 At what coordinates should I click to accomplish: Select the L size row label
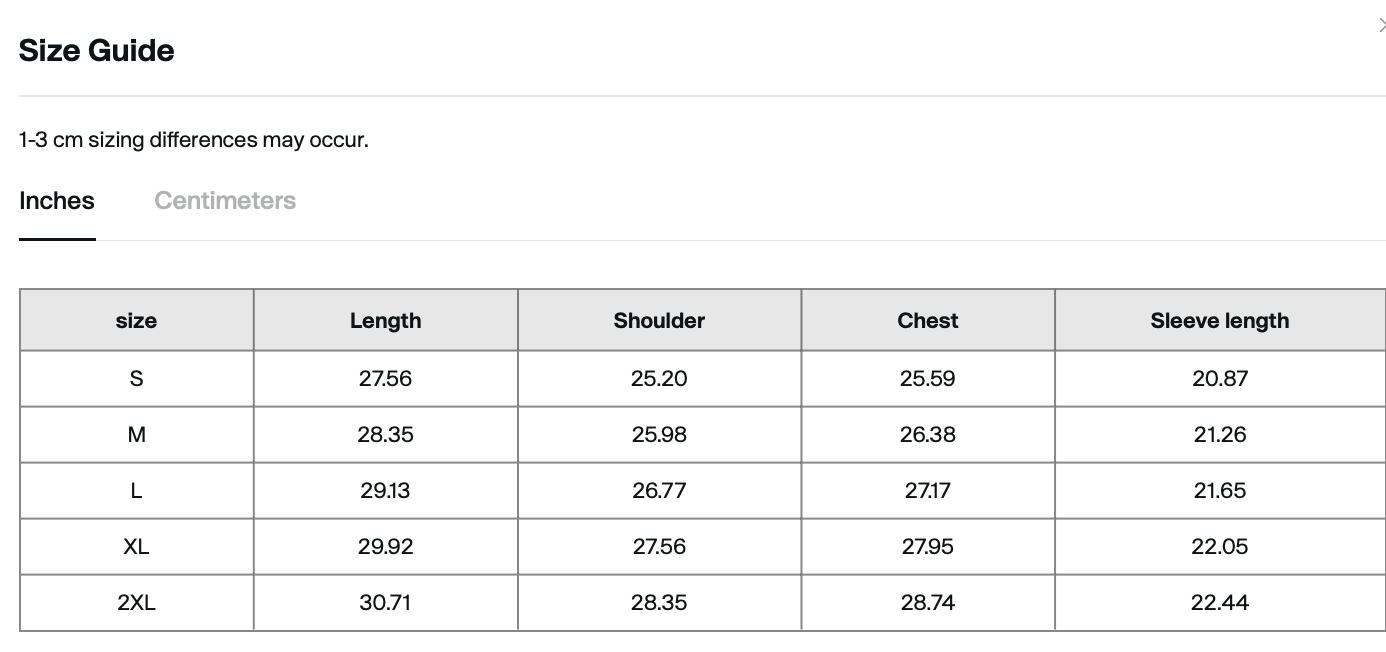point(137,490)
